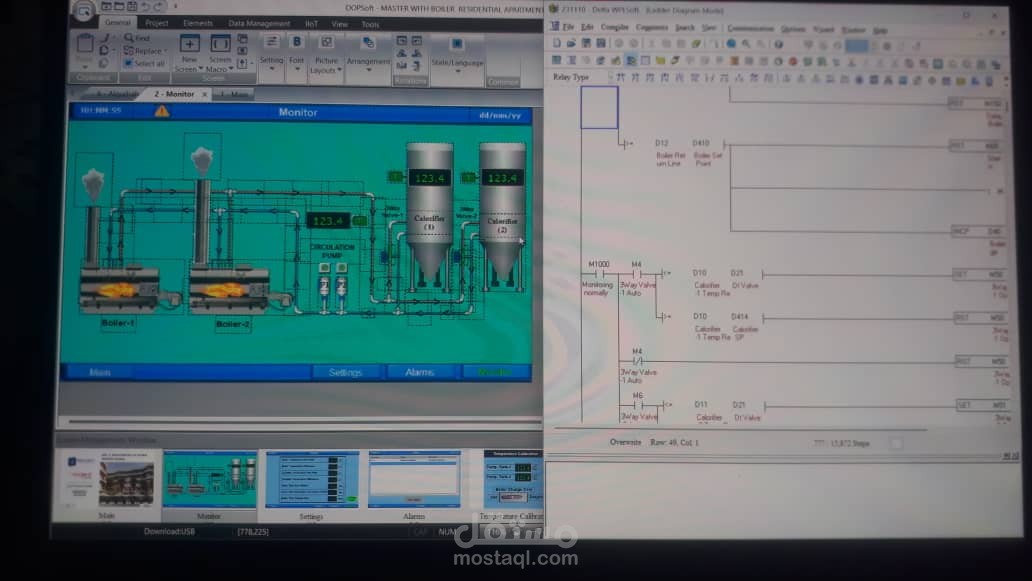Click the bold Font icon
This screenshot has height=581, width=1032.
coord(297,42)
